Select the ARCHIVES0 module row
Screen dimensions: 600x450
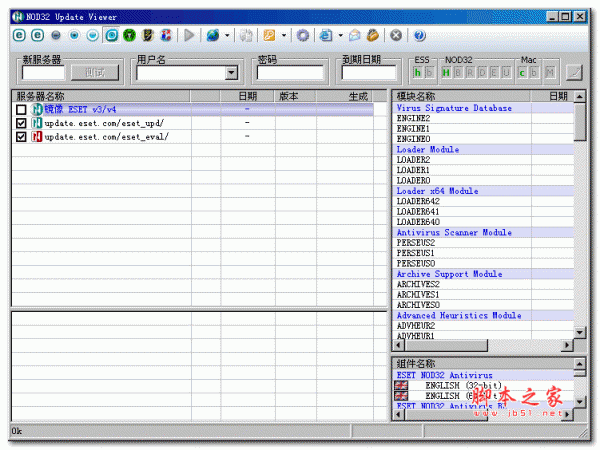coord(483,305)
